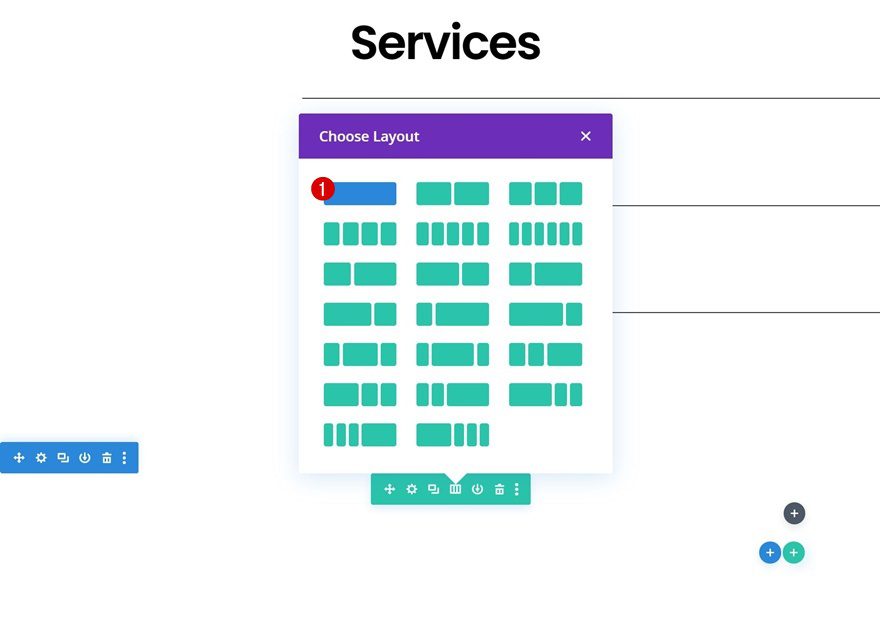Delete the row using the trash icon

point(499,489)
